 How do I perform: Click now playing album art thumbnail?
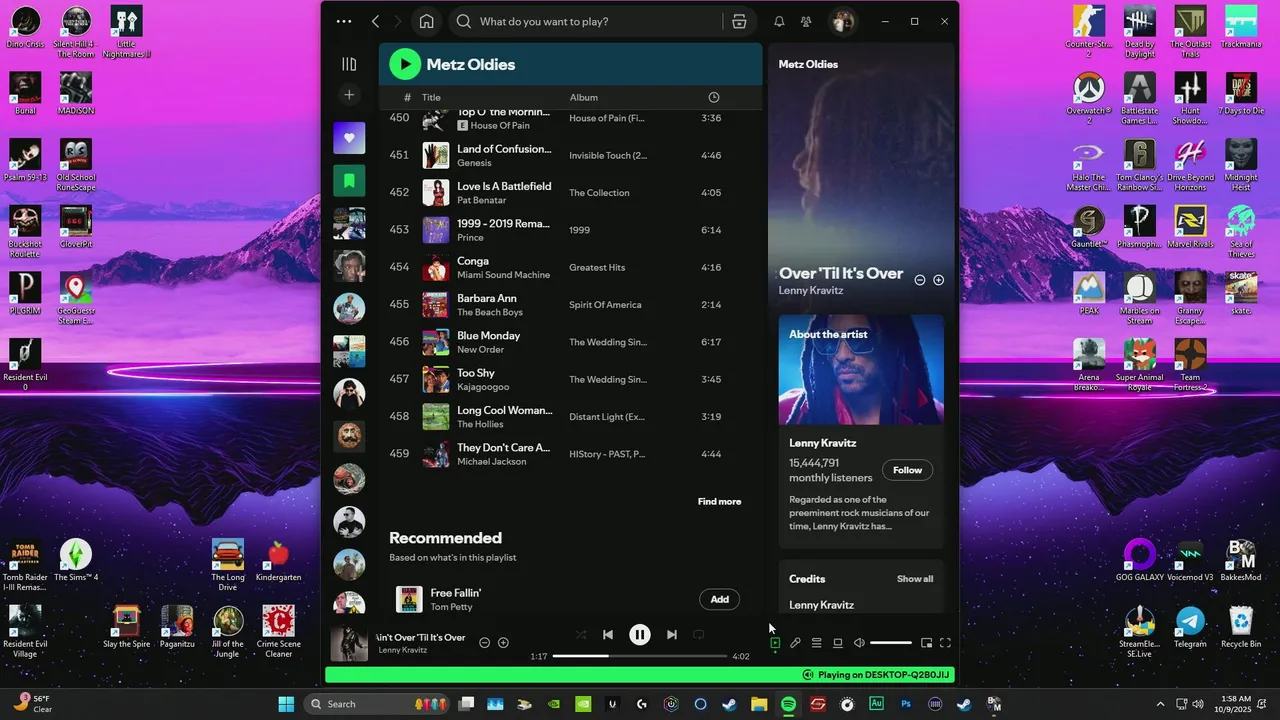[x=349, y=643]
